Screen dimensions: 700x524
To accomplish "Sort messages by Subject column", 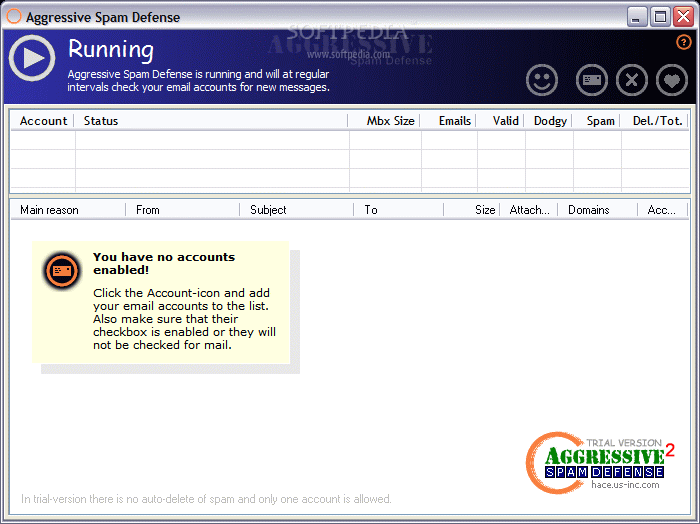I will [x=297, y=210].
